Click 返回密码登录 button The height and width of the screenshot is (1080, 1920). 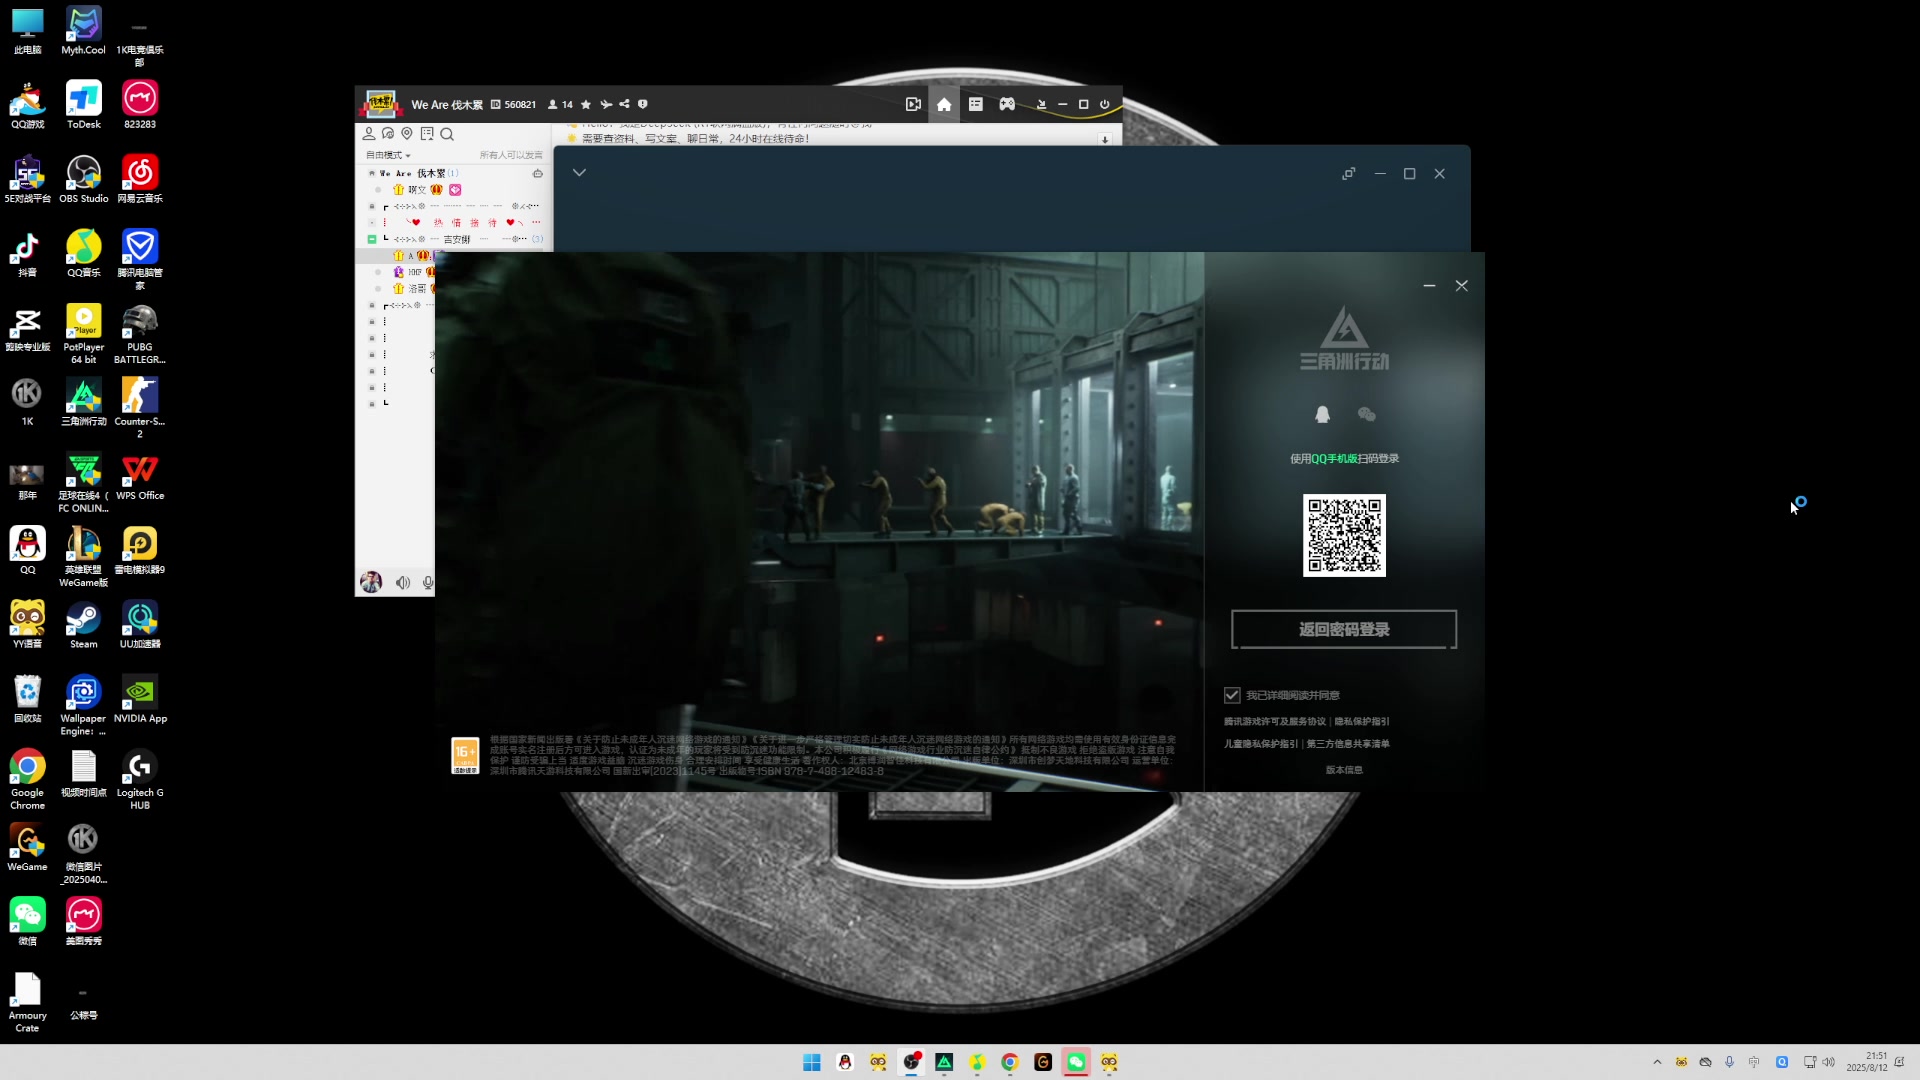(1344, 629)
